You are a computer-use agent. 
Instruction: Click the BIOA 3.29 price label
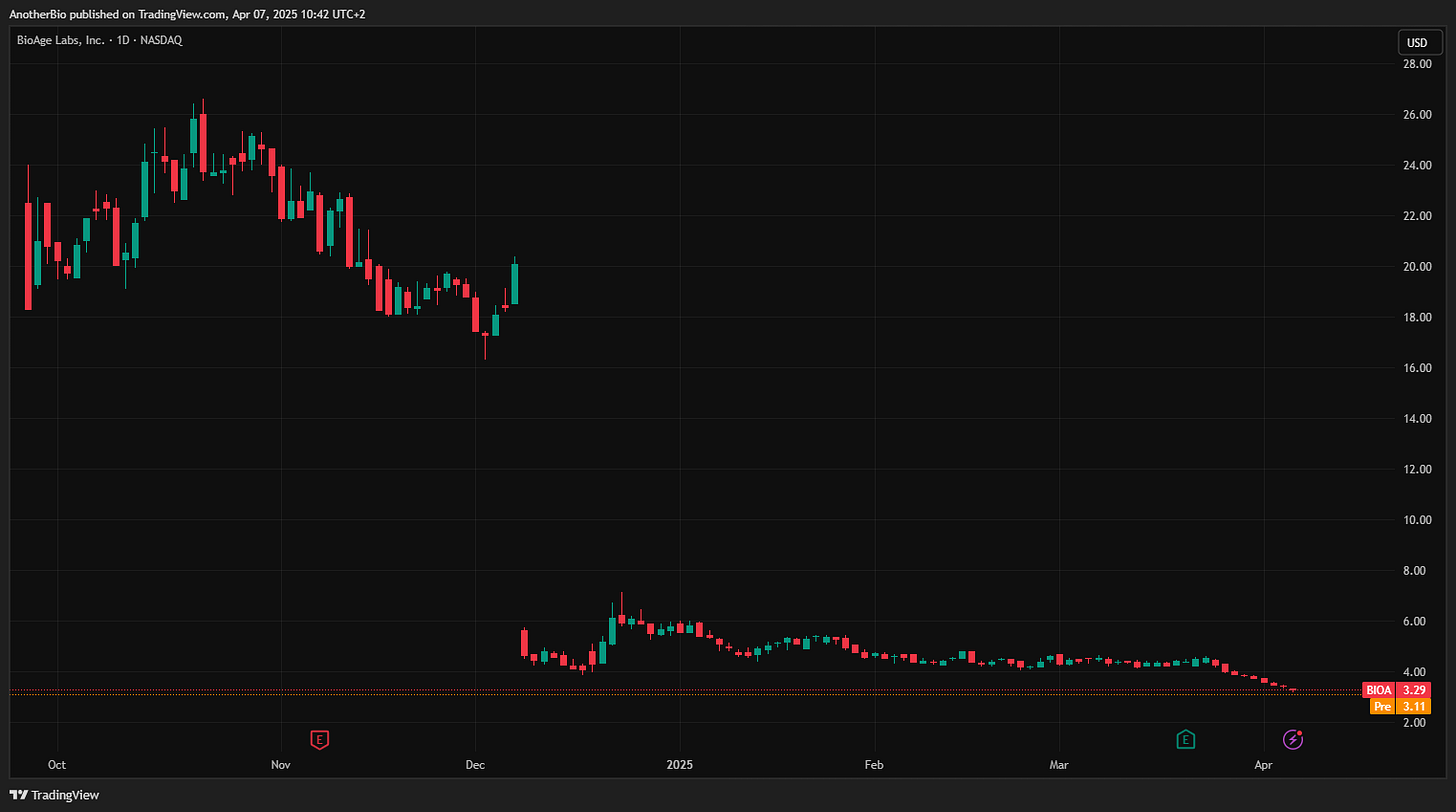[x=1397, y=690]
